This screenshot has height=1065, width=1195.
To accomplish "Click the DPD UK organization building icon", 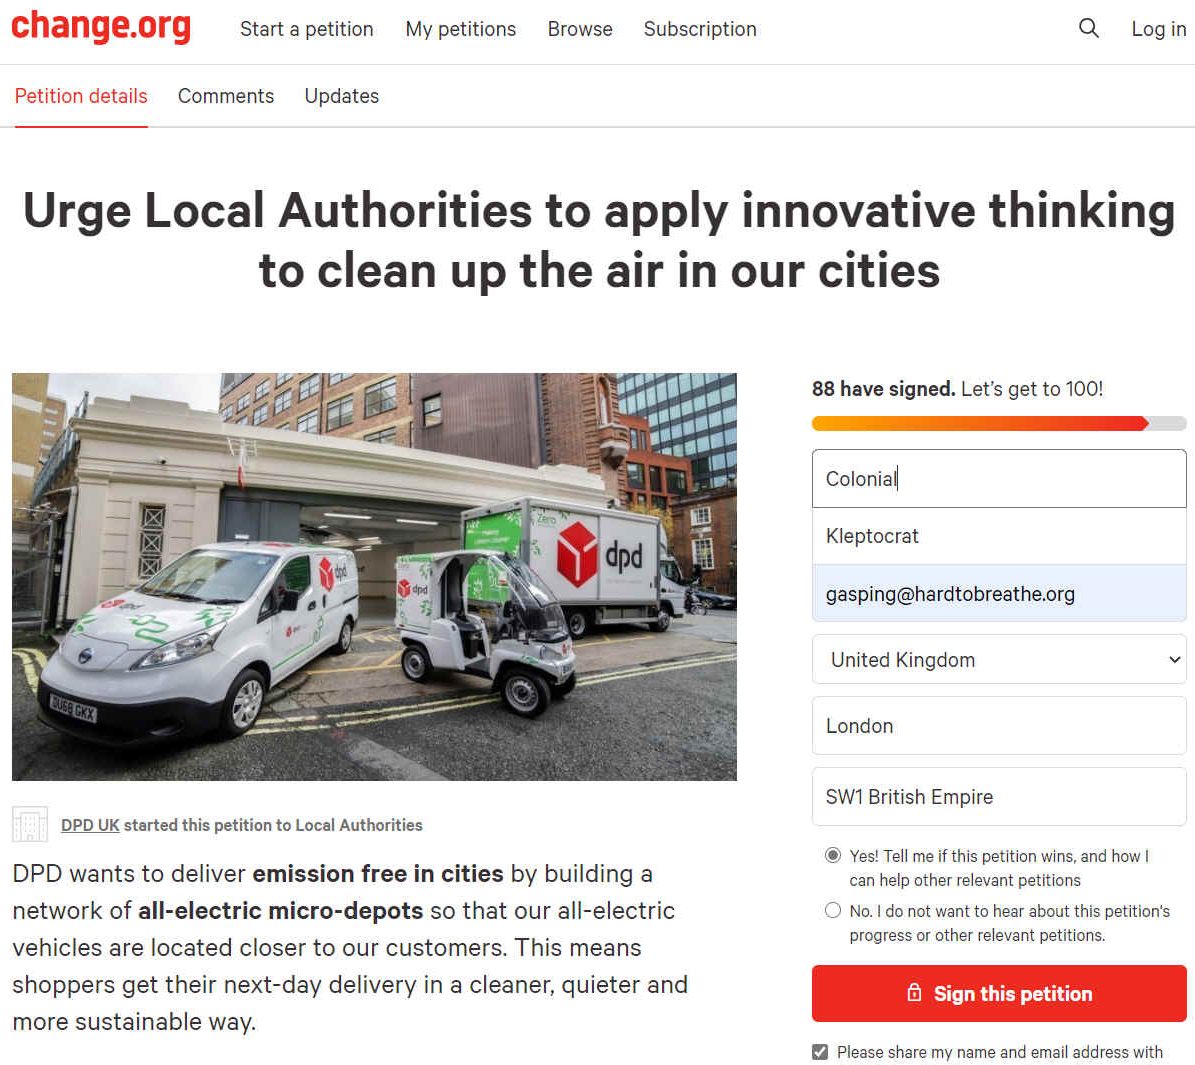I will [30, 824].
